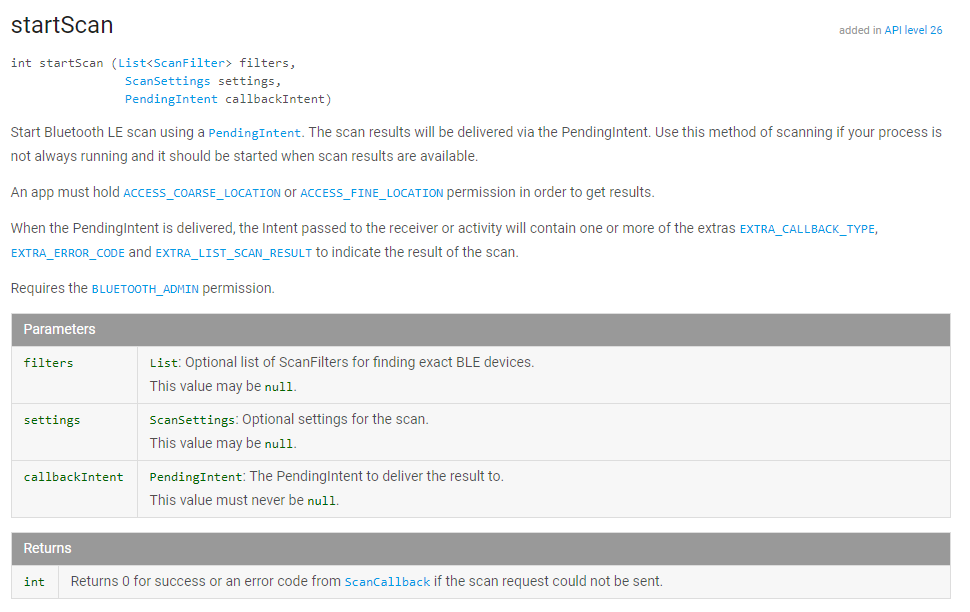Open the API level 26 link

913,30
